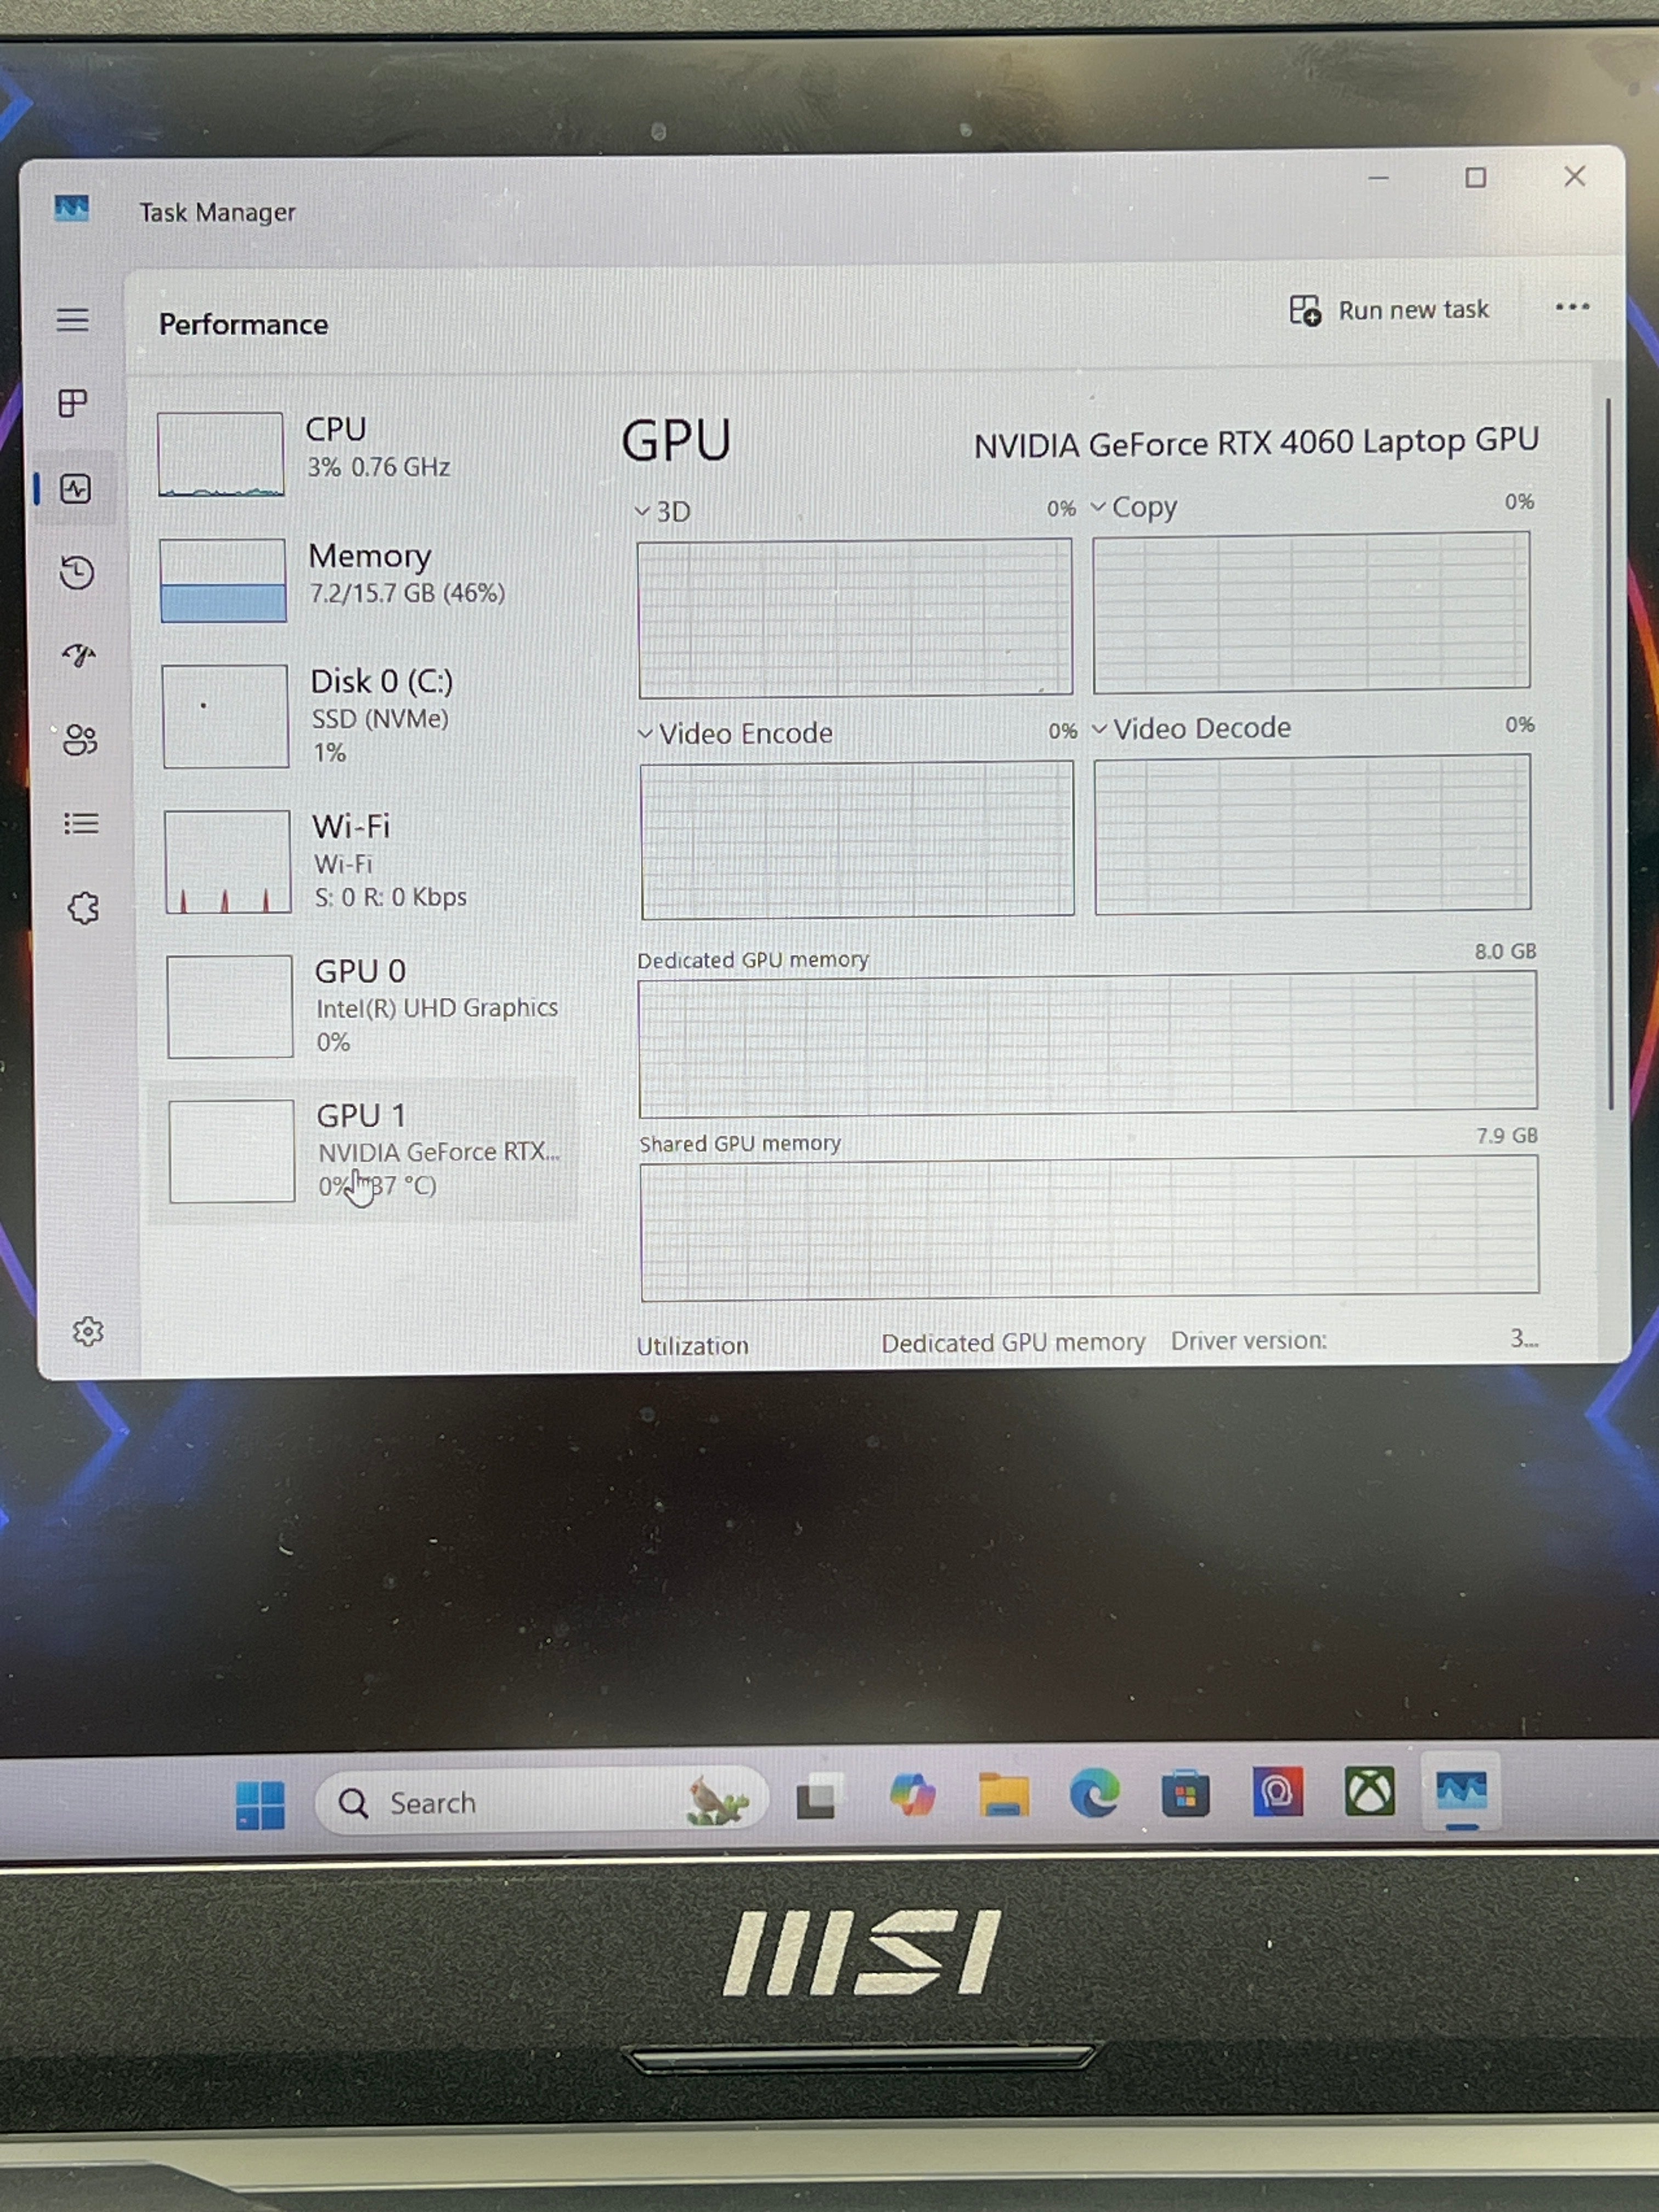This screenshot has width=1659, height=2212.
Task: Open the Details page icon
Action: (81, 824)
